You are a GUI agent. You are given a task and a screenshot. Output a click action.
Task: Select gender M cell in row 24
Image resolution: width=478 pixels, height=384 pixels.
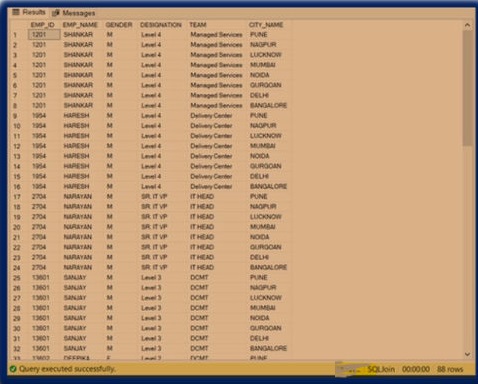(110, 267)
